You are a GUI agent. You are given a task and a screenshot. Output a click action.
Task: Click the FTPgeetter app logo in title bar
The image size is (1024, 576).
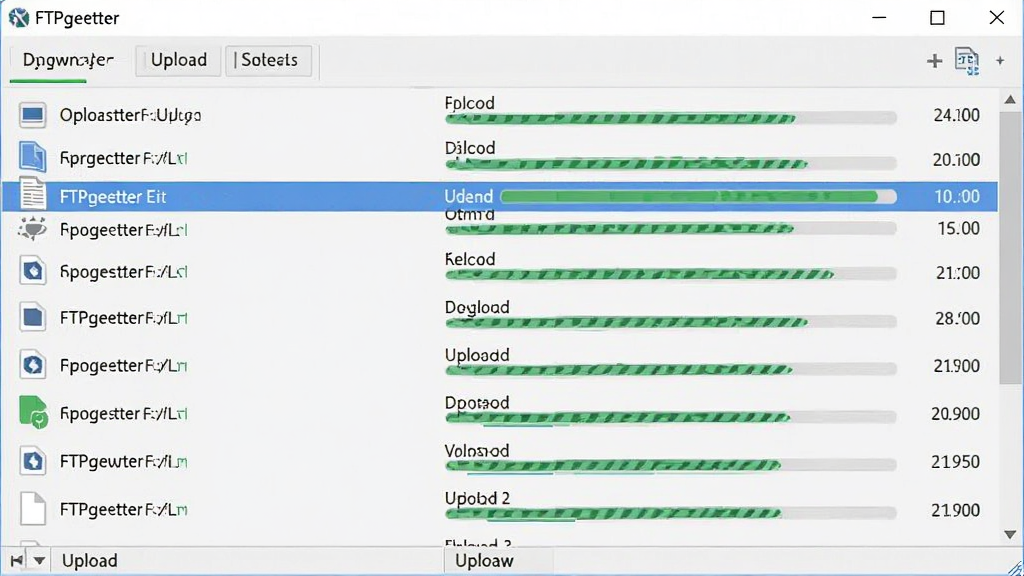click(19, 18)
